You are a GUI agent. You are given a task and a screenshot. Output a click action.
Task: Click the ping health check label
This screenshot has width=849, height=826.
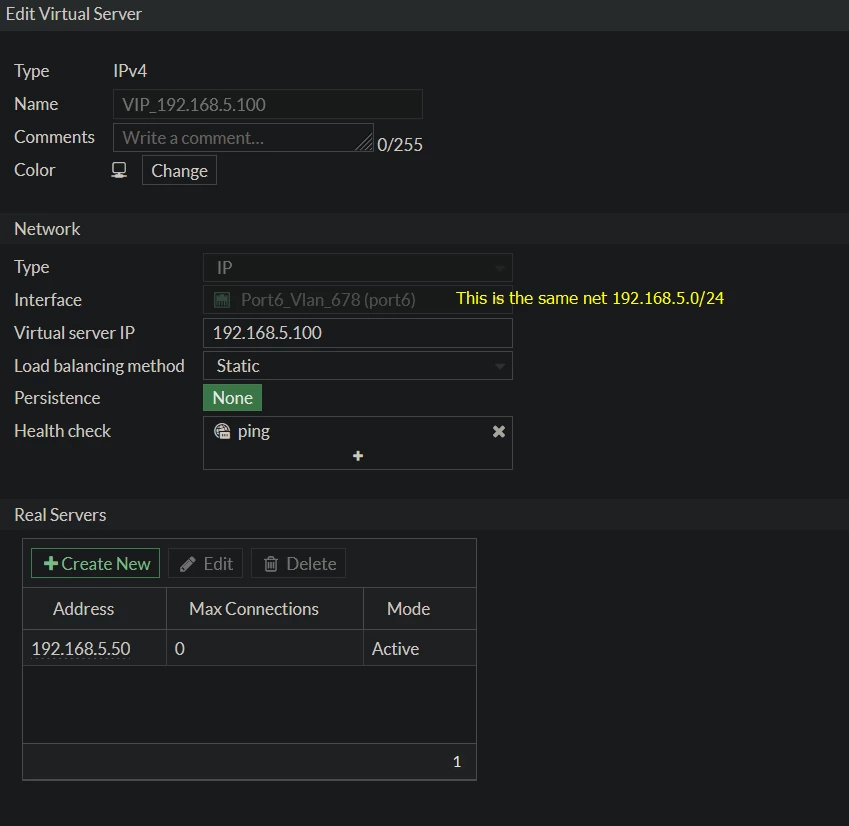point(254,431)
